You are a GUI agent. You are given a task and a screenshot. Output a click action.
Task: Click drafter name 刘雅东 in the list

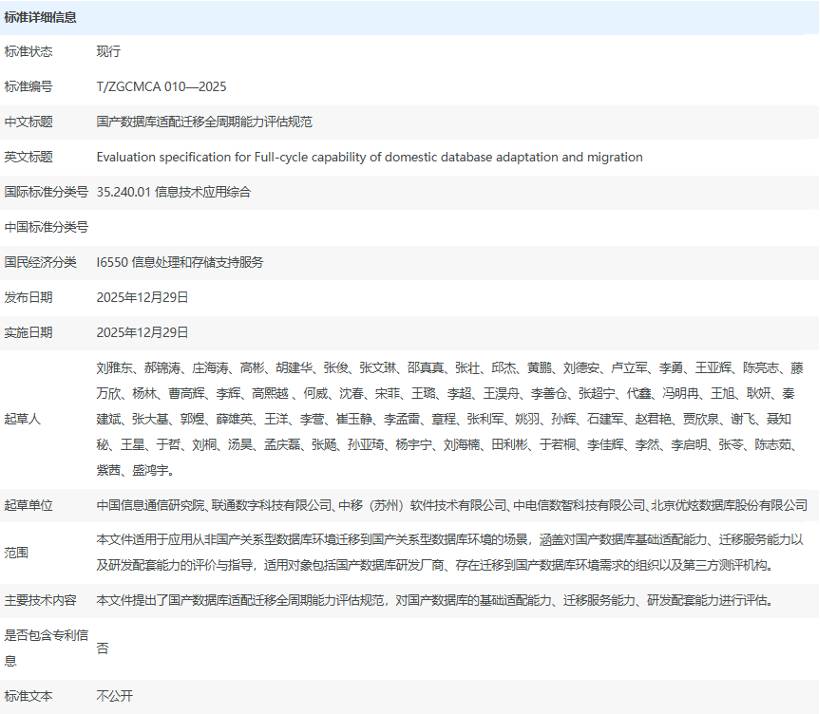114,368
